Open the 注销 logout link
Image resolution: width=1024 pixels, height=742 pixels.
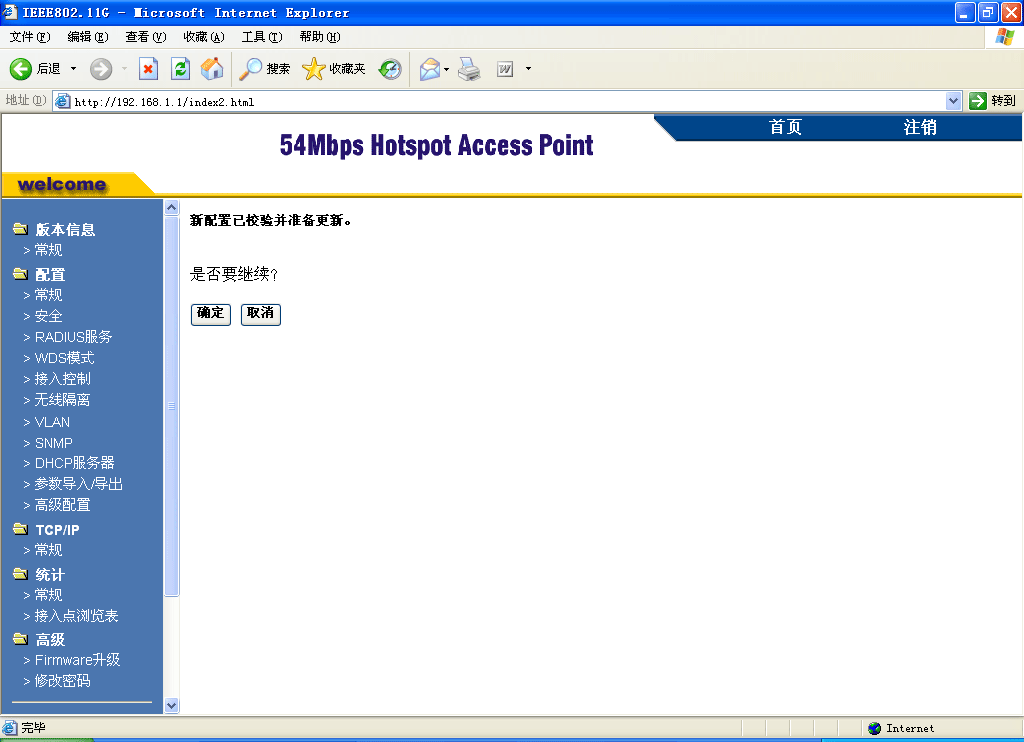(x=920, y=128)
